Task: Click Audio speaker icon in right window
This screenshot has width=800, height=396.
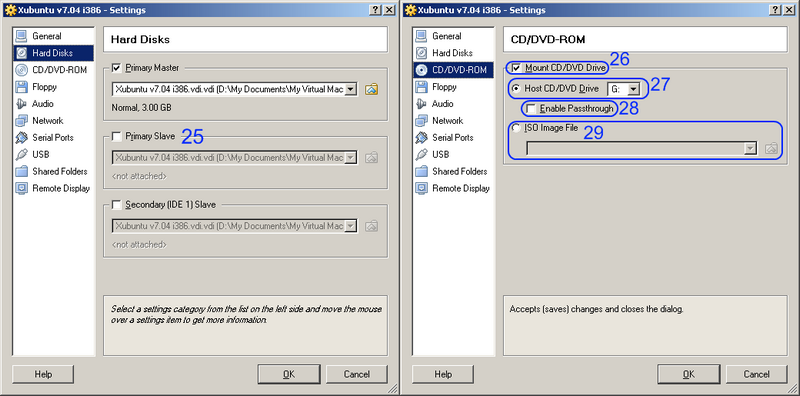Action: click(x=421, y=104)
